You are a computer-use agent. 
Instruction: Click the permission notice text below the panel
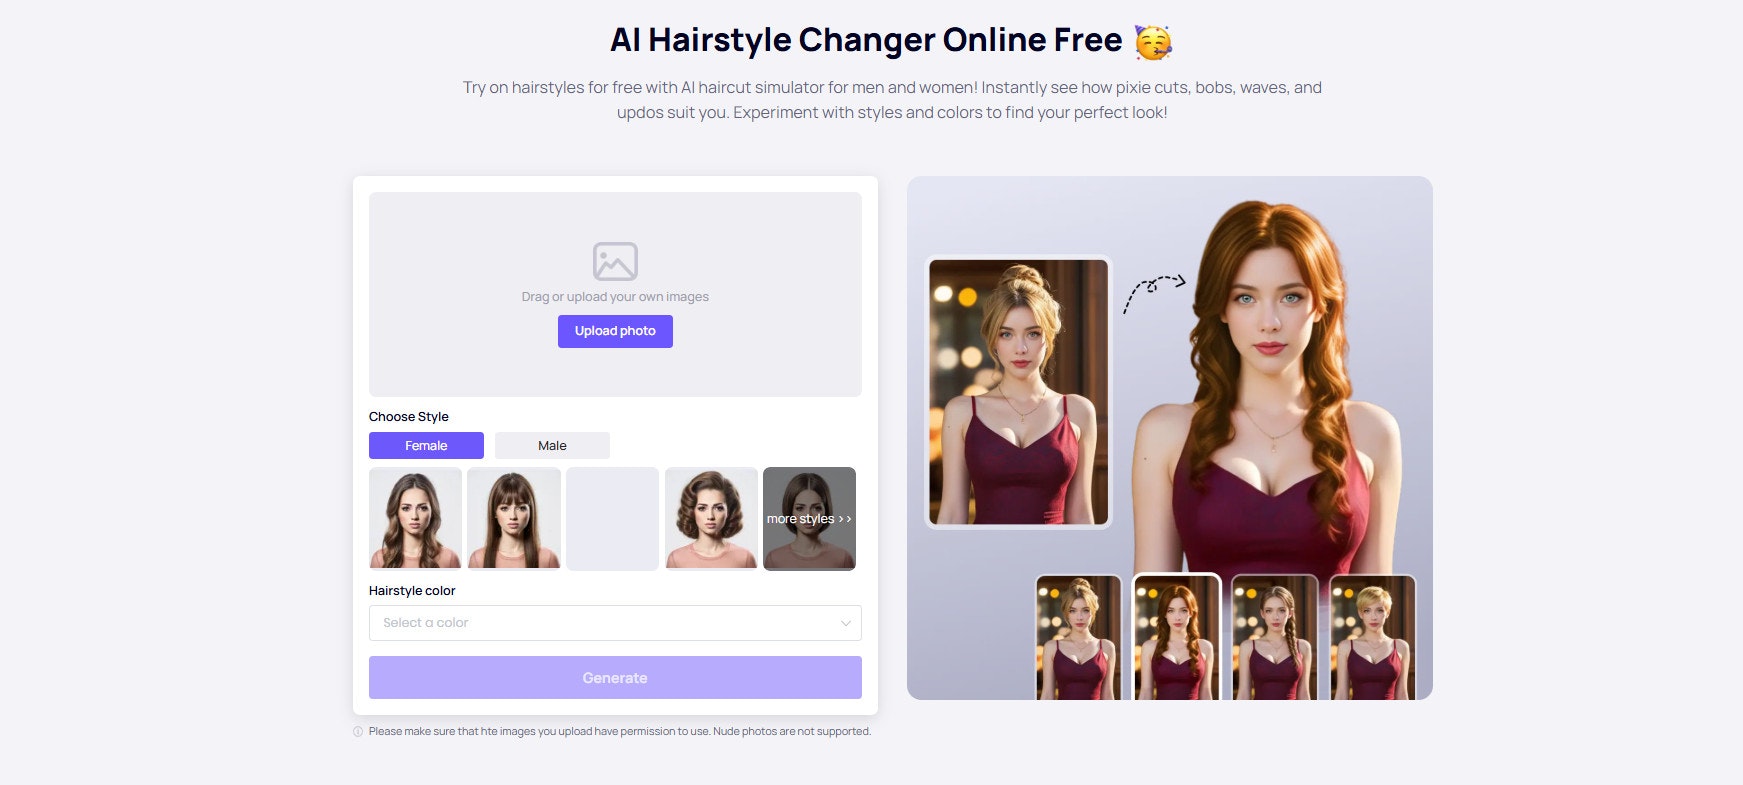(x=620, y=732)
